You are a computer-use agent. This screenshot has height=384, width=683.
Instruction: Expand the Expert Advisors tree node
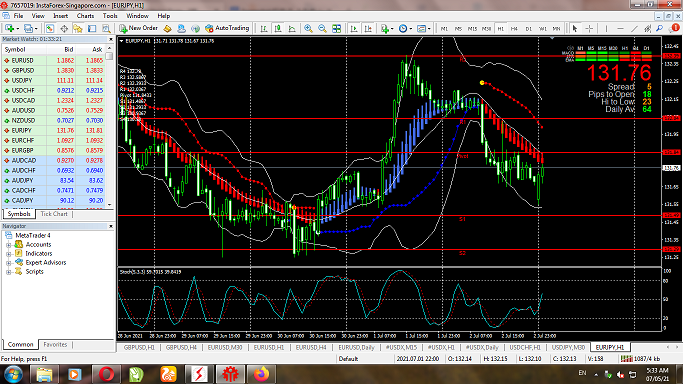point(8,263)
